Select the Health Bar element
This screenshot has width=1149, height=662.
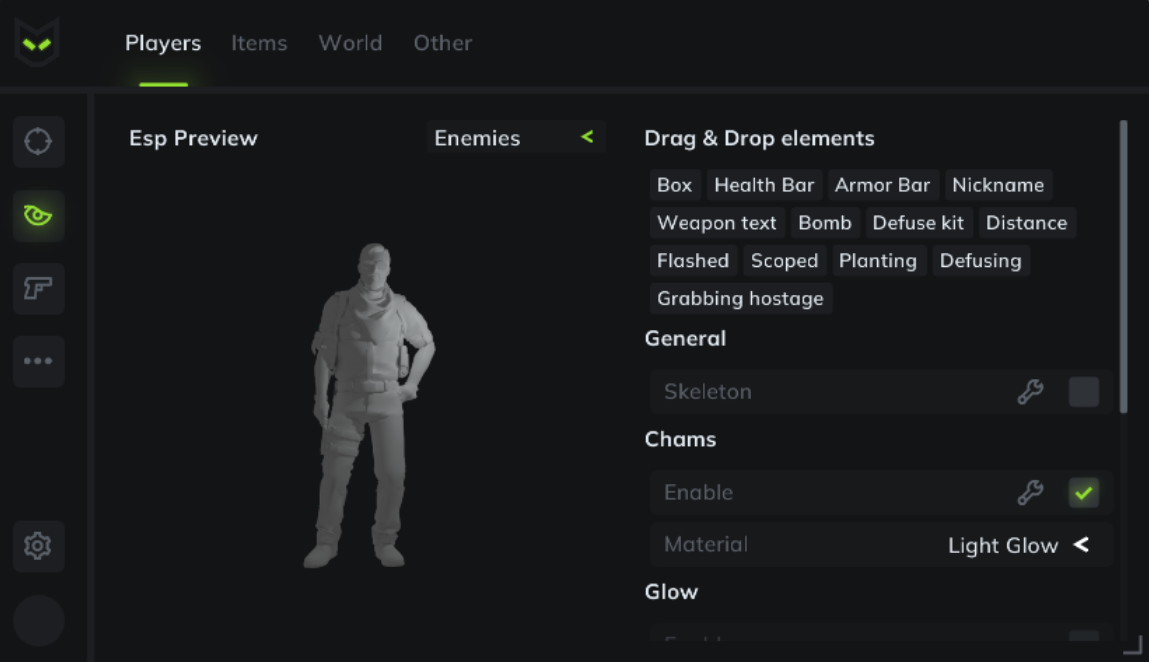point(765,185)
